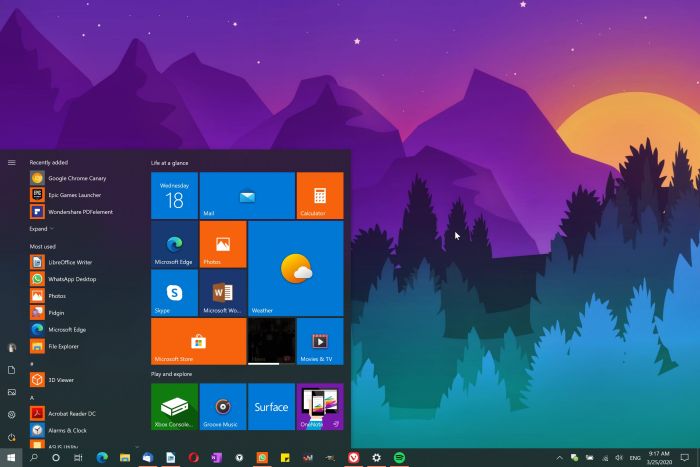Viewport: 700px width, 467px height.
Task: Open Settings gear in the Start sidebar
Action: (12, 415)
